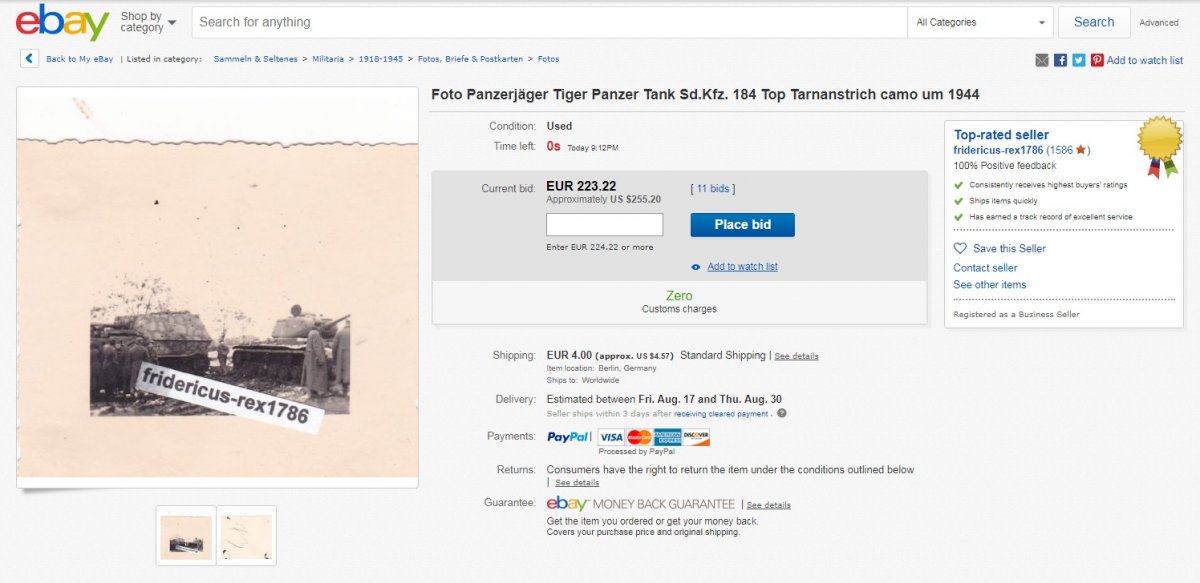
Task: Open the Militaria breadcrumb category
Action: click(328, 59)
